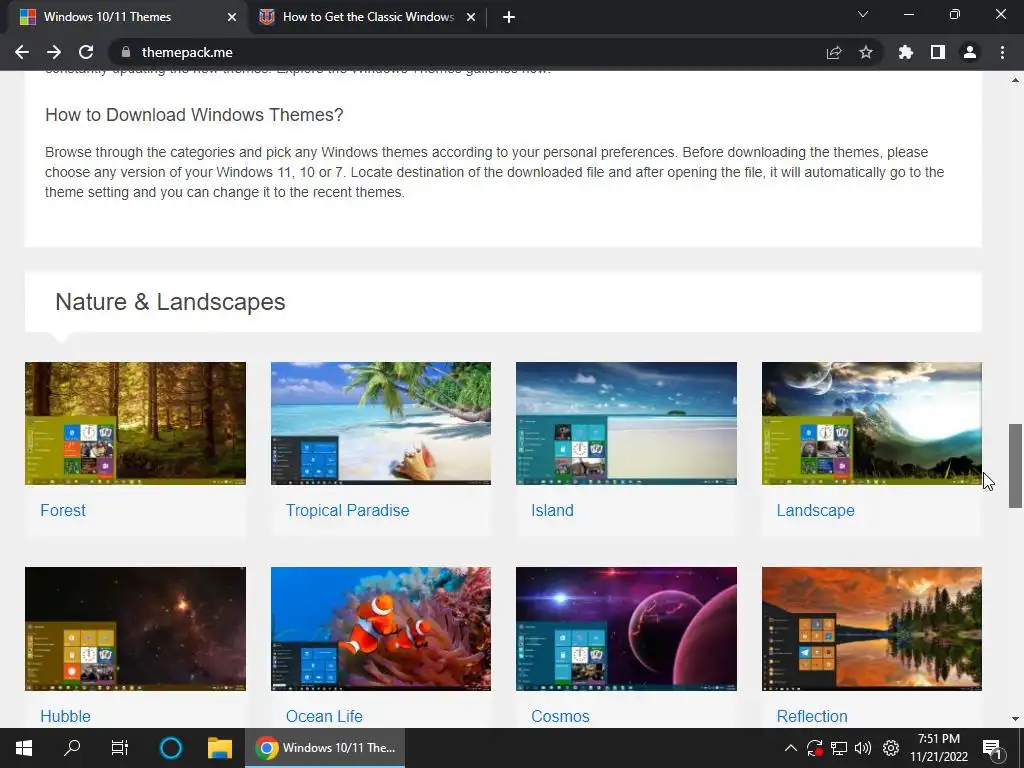Open Chrome profile avatar menu

970,52
